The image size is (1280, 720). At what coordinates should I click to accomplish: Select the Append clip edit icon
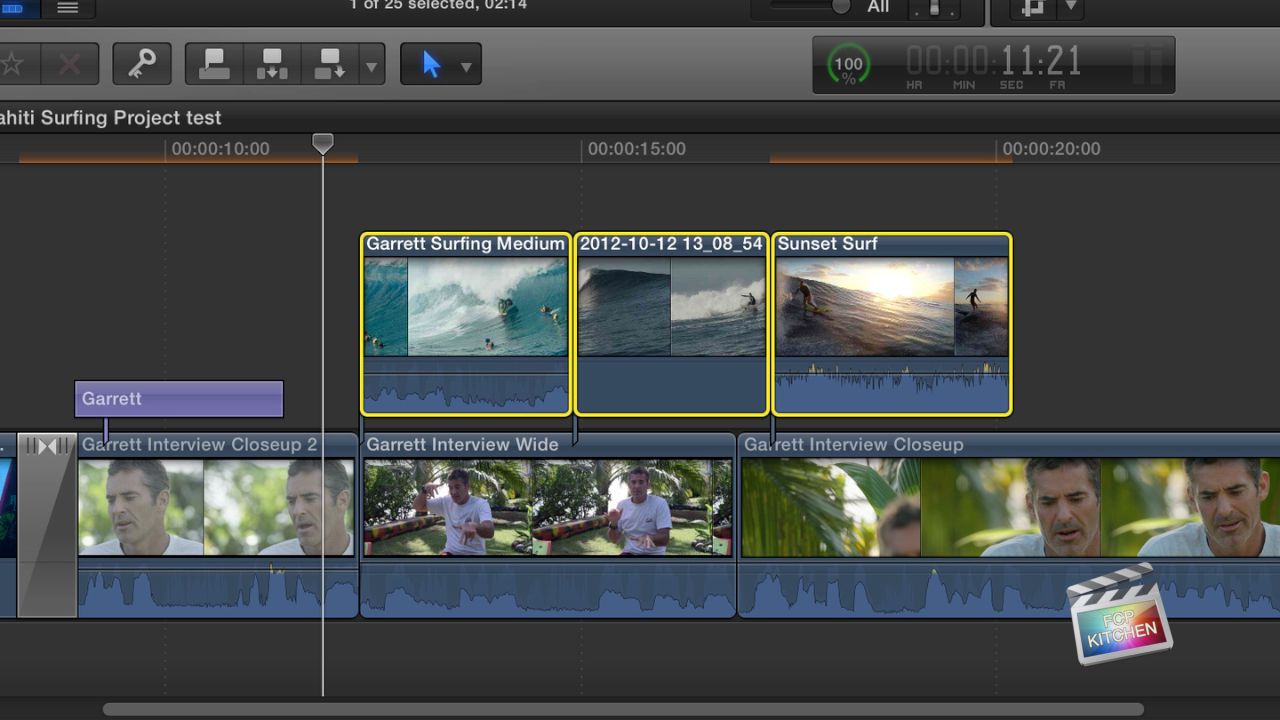pyautogui.click(x=328, y=63)
